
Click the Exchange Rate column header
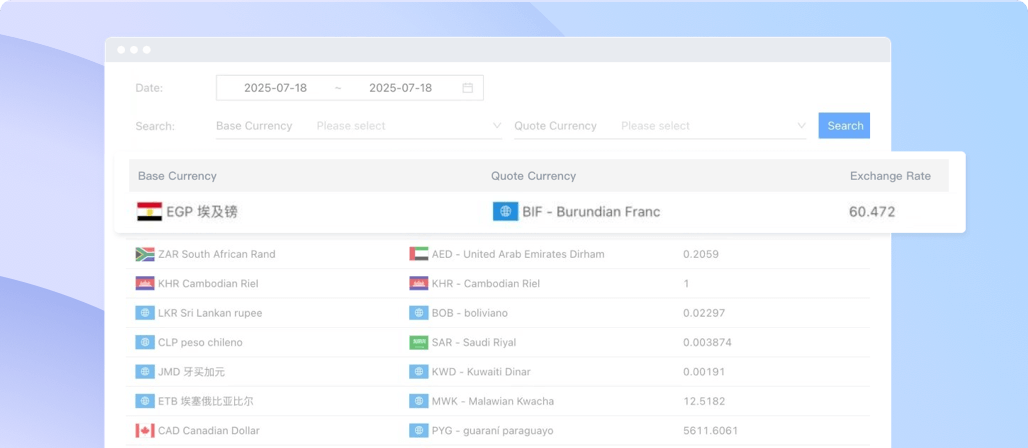pyautogui.click(x=889, y=176)
